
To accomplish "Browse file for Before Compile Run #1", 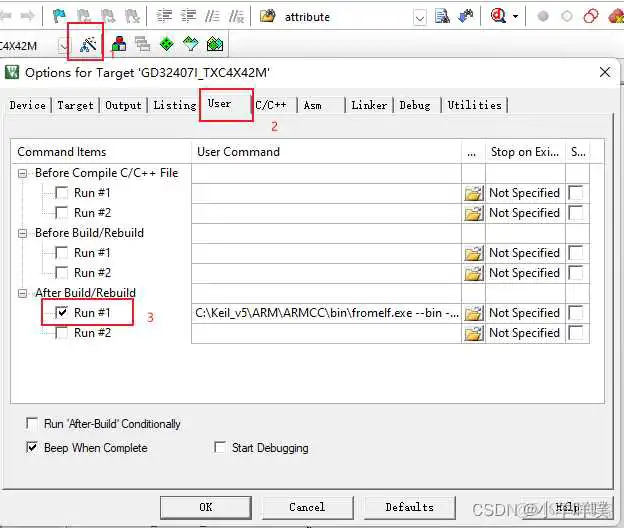I will coord(474,193).
